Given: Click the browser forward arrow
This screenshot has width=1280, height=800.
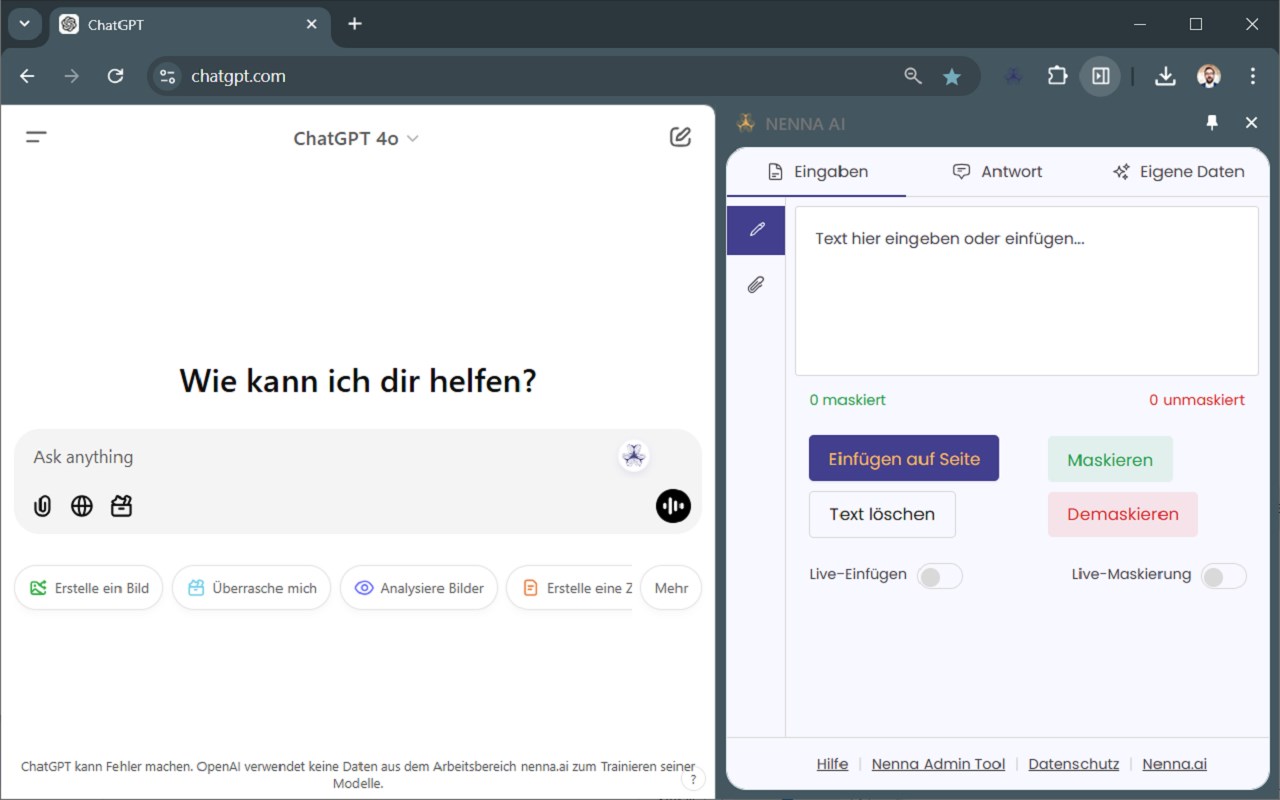Looking at the screenshot, I should 71,76.
